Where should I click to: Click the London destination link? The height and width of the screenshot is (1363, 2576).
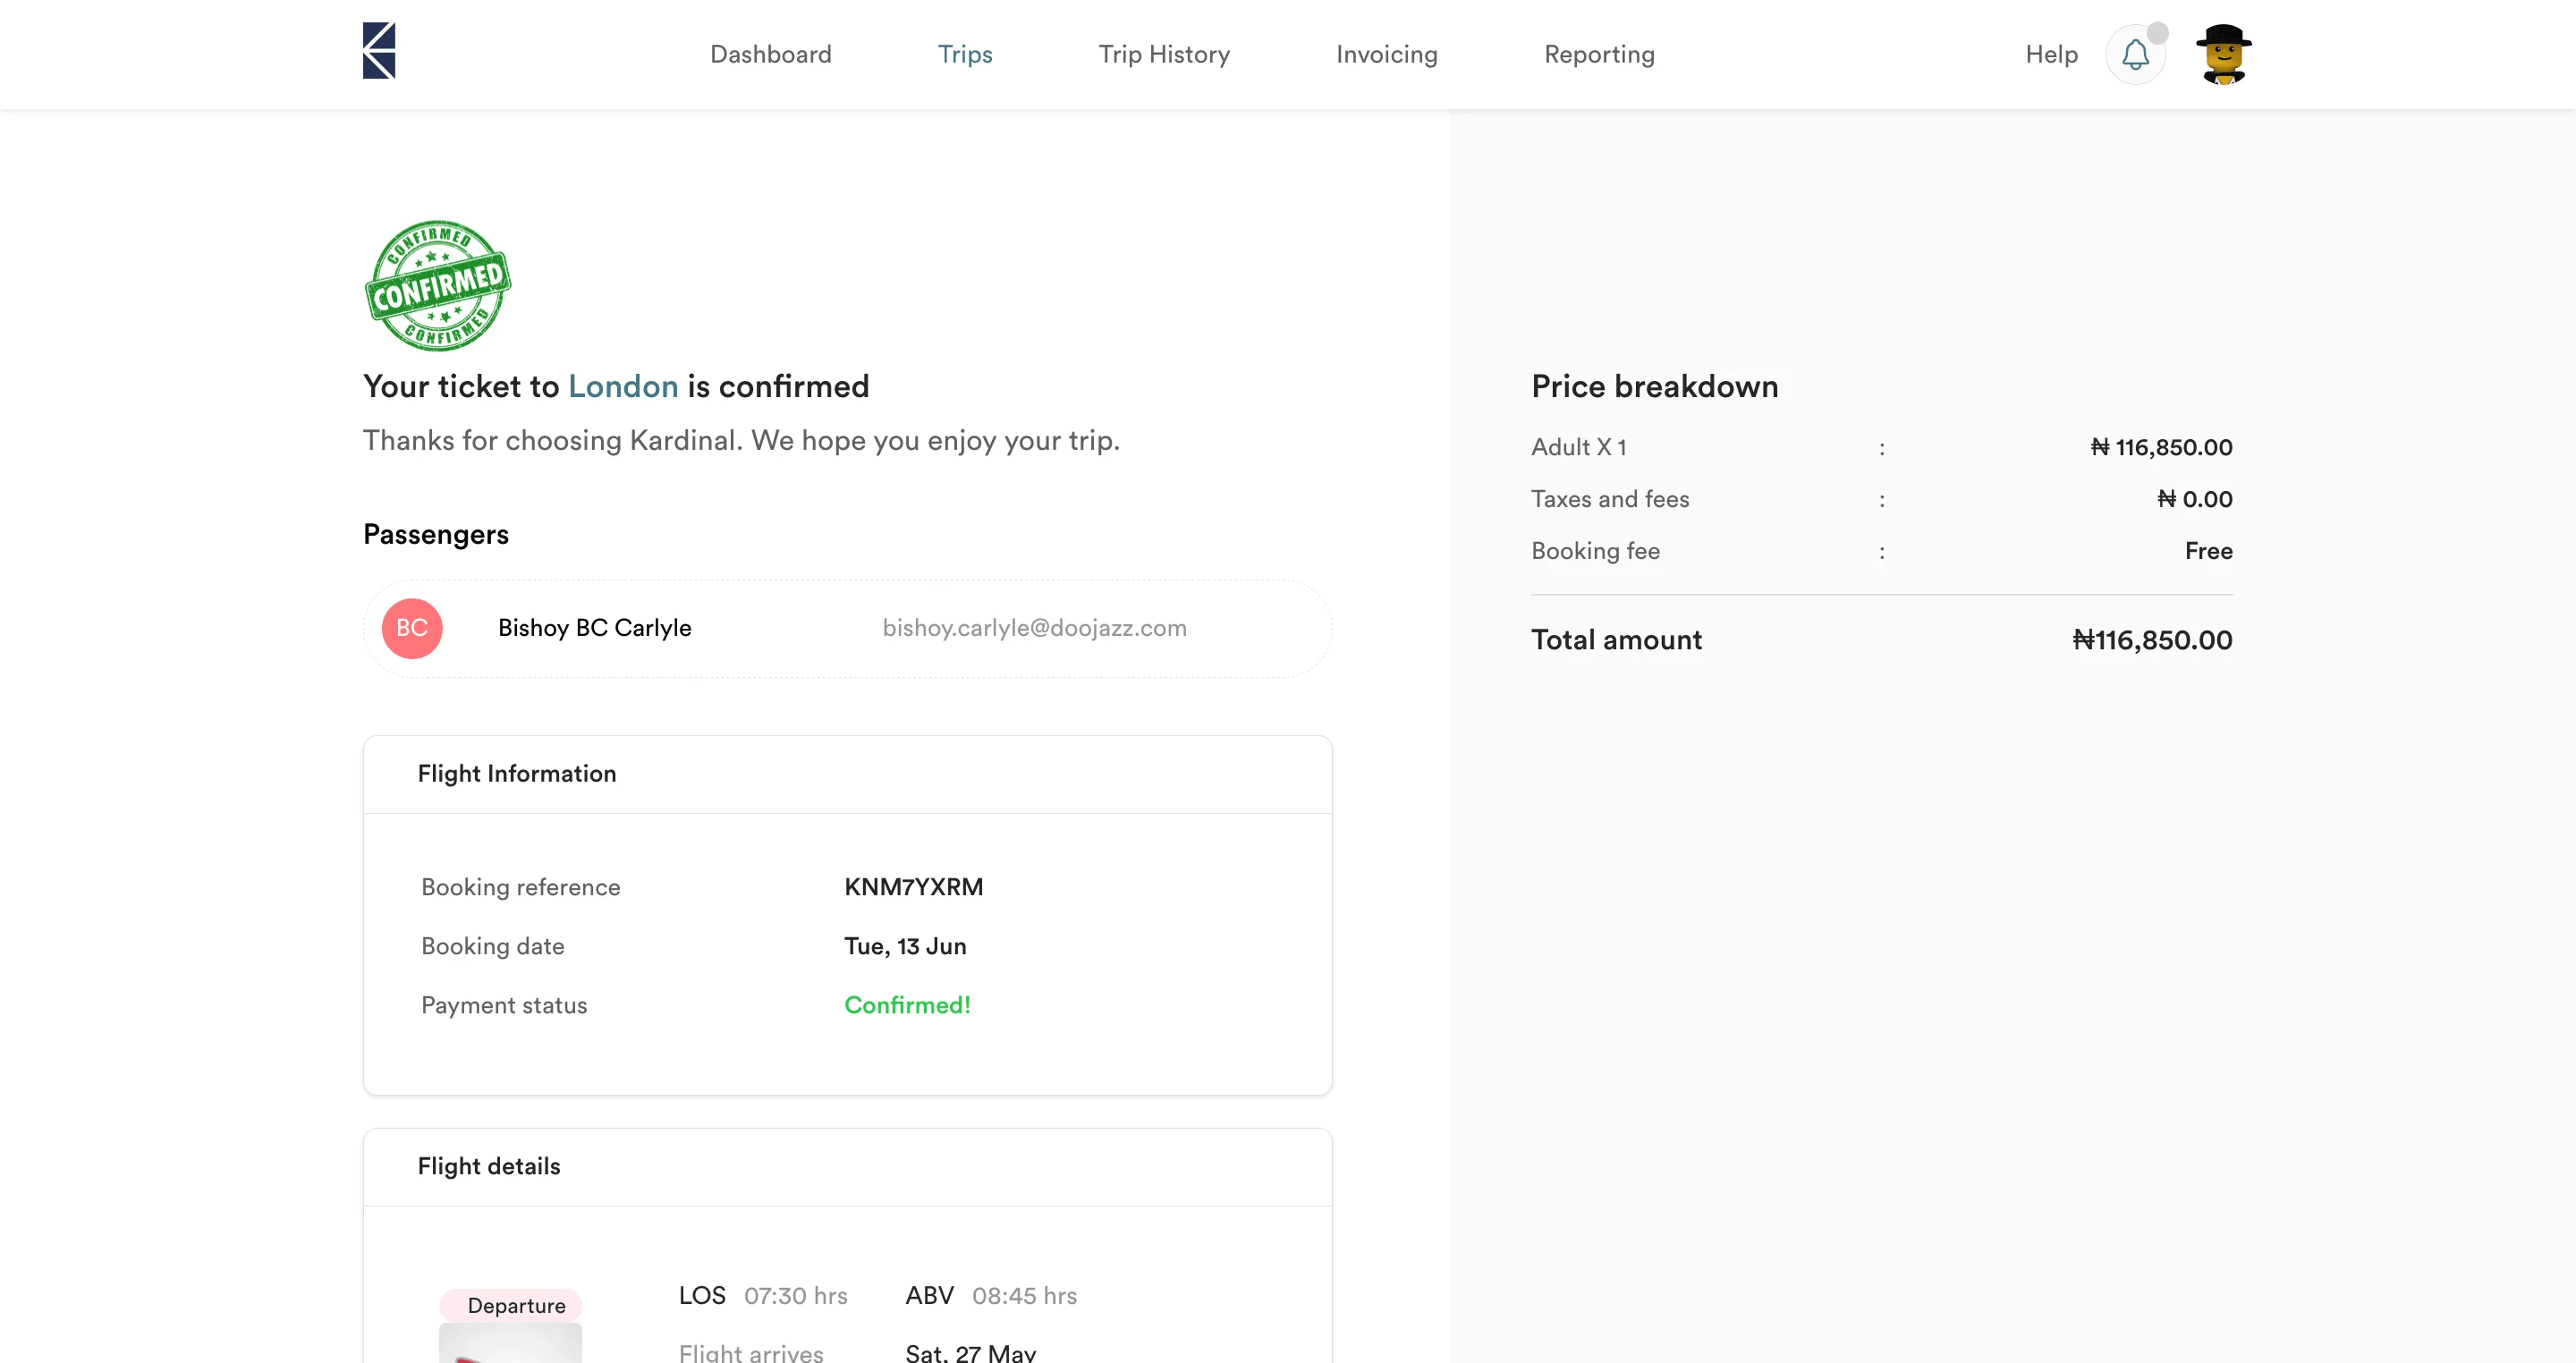click(623, 386)
